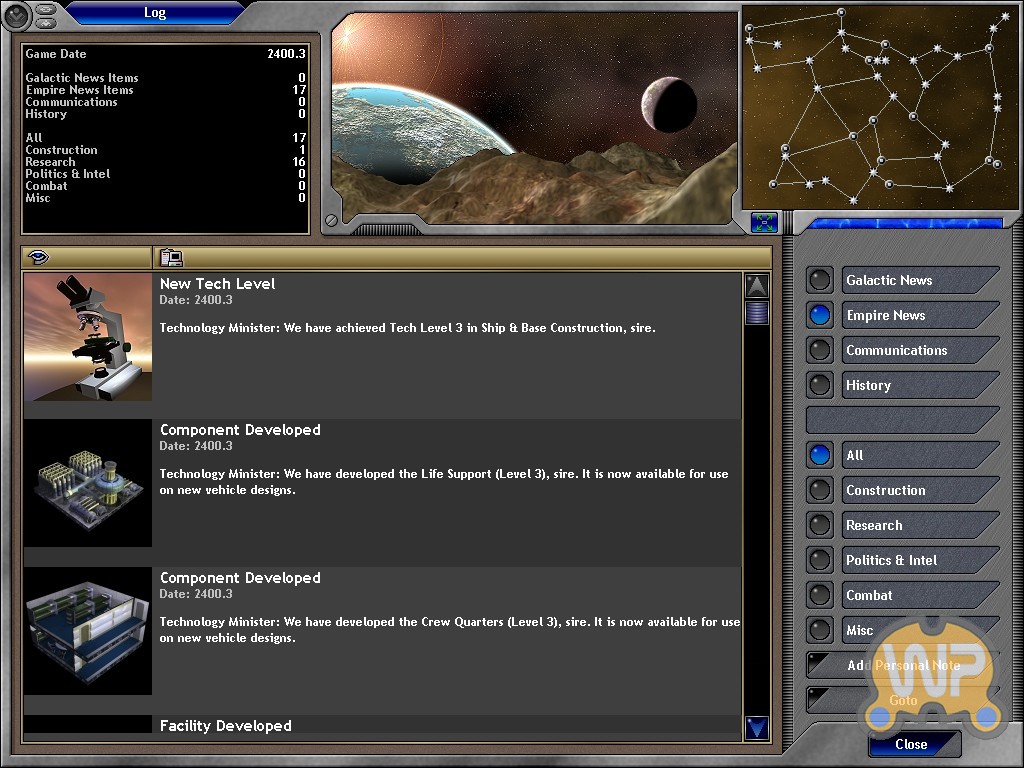Select the Research filter radio button
This screenshot has width=1024, height=768.
point(820,525)
